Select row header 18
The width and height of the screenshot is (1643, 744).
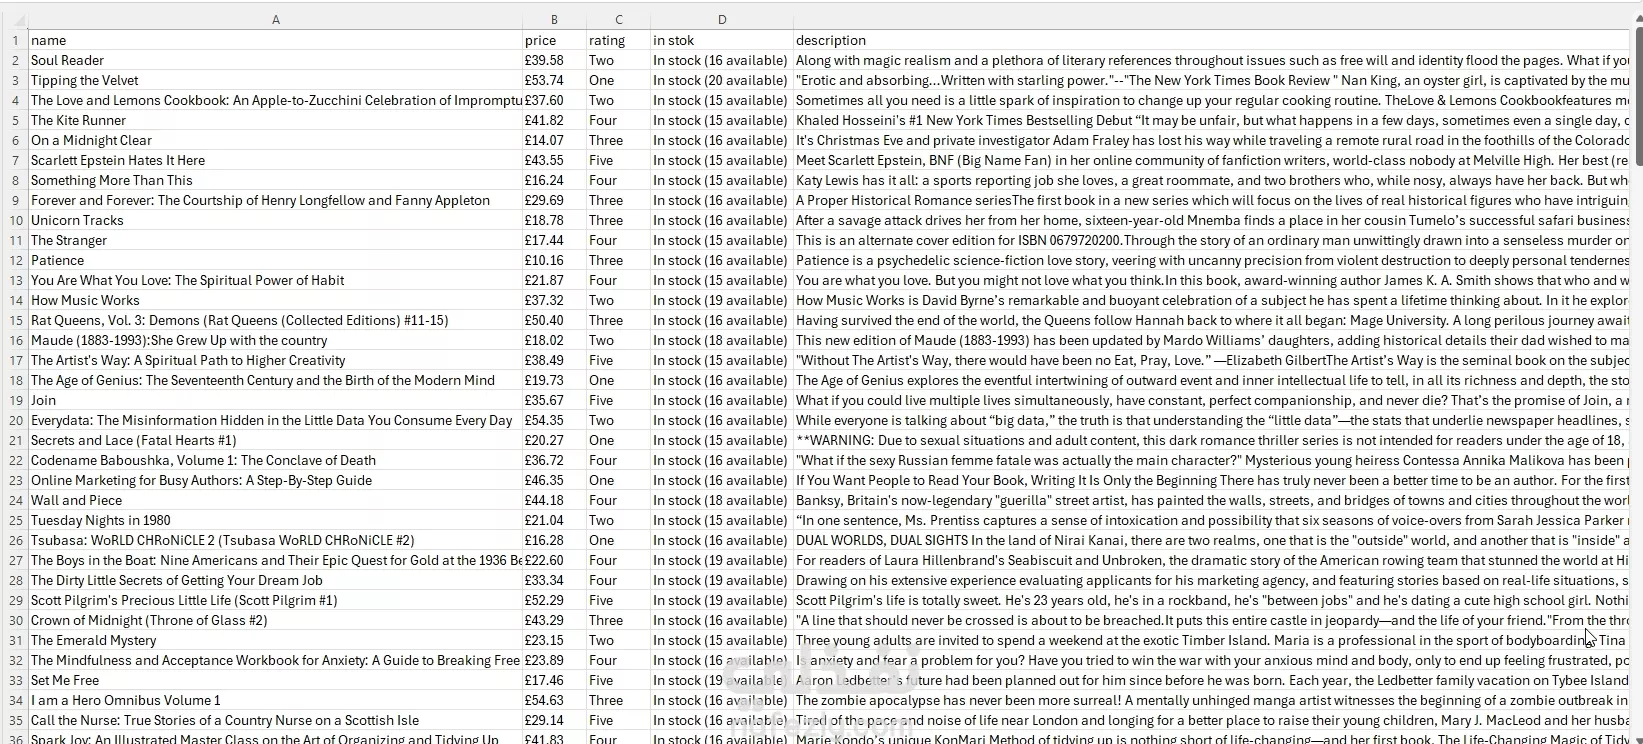tap(14, 380)
